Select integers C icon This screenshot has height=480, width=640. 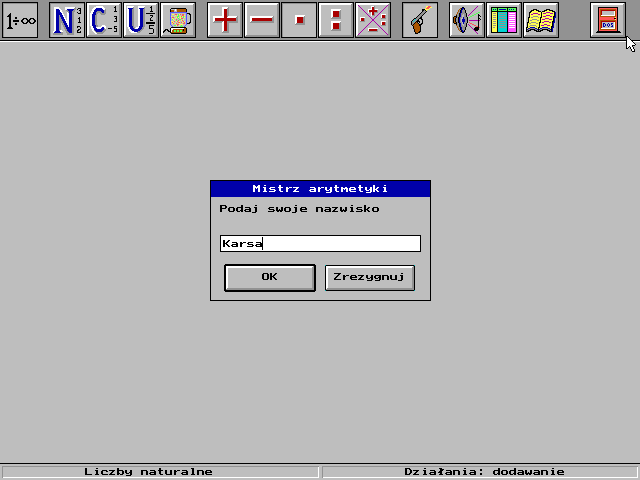click(x=104, y=20)
